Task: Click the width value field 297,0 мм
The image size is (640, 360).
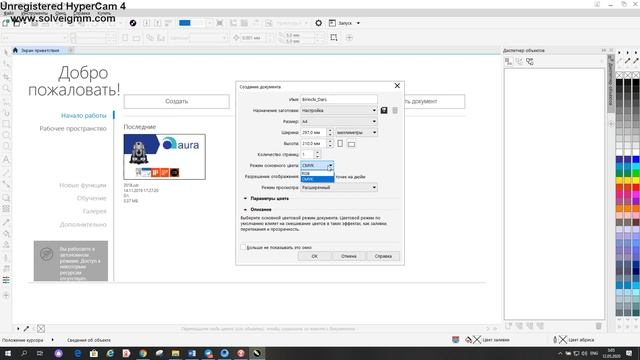Action: coord(313,132)
